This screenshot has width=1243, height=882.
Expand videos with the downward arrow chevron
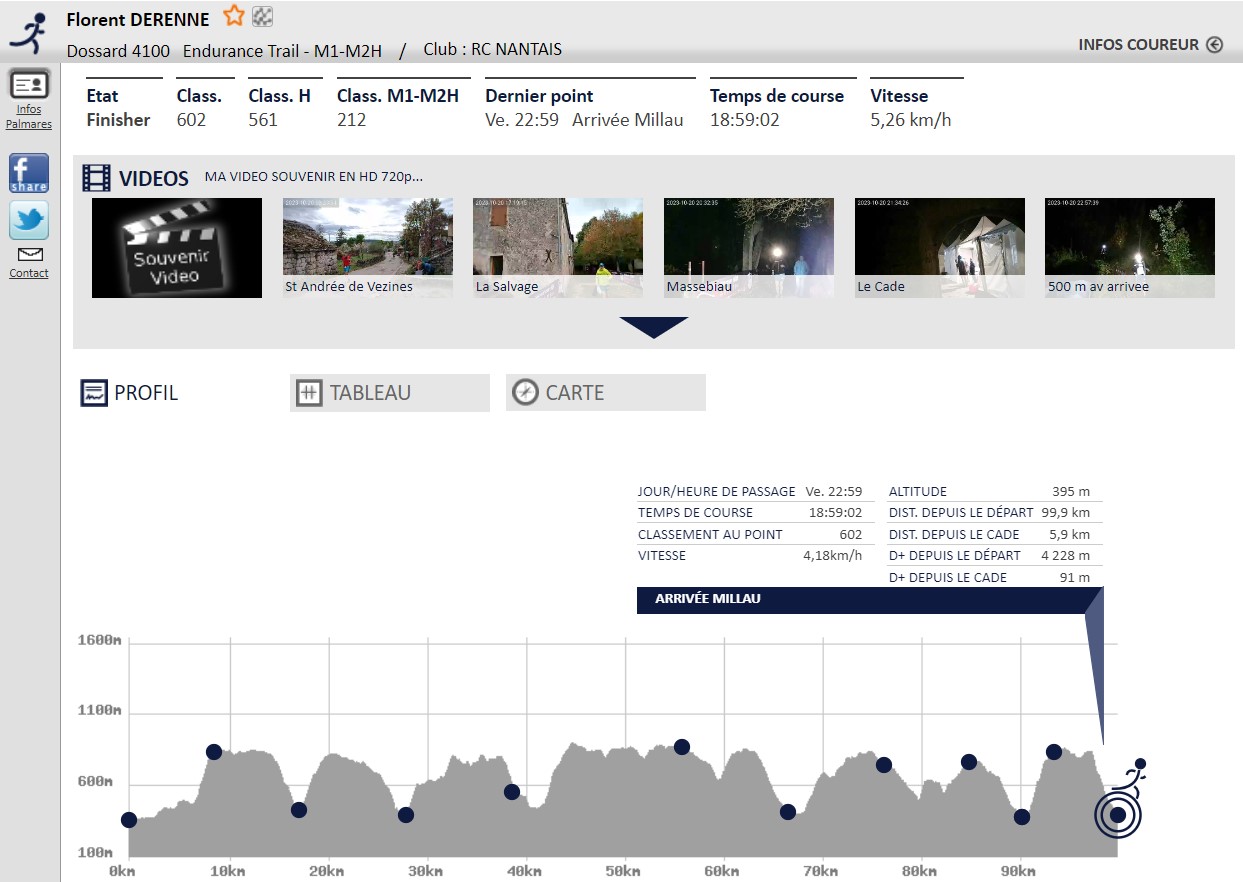655,327
